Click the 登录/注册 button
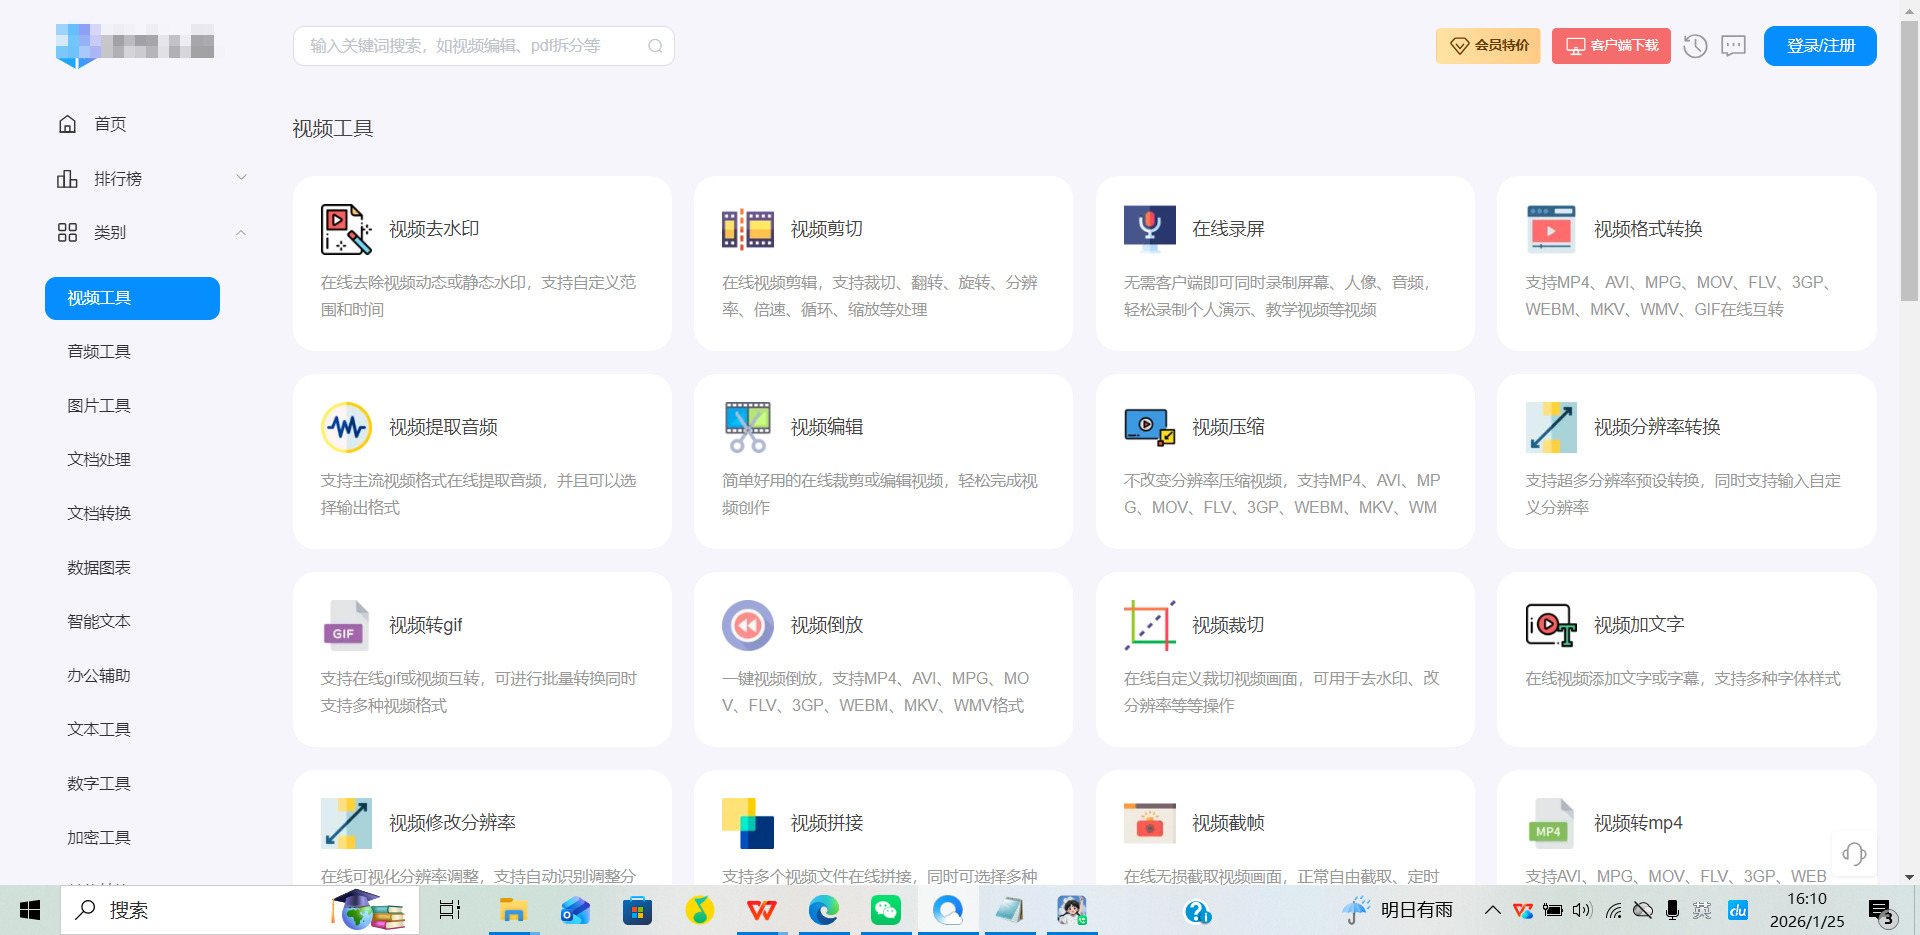1920x935 pixels. (1819, 45)
